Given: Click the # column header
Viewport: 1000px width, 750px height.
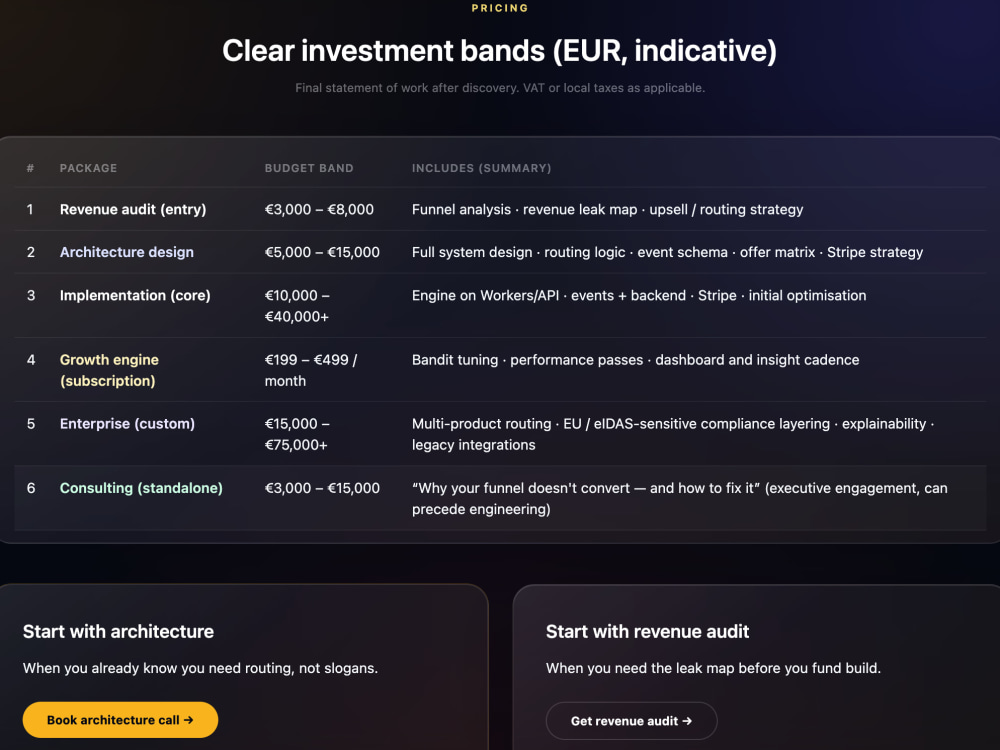Looking at the screenshot, I should [x=30, y=168].
